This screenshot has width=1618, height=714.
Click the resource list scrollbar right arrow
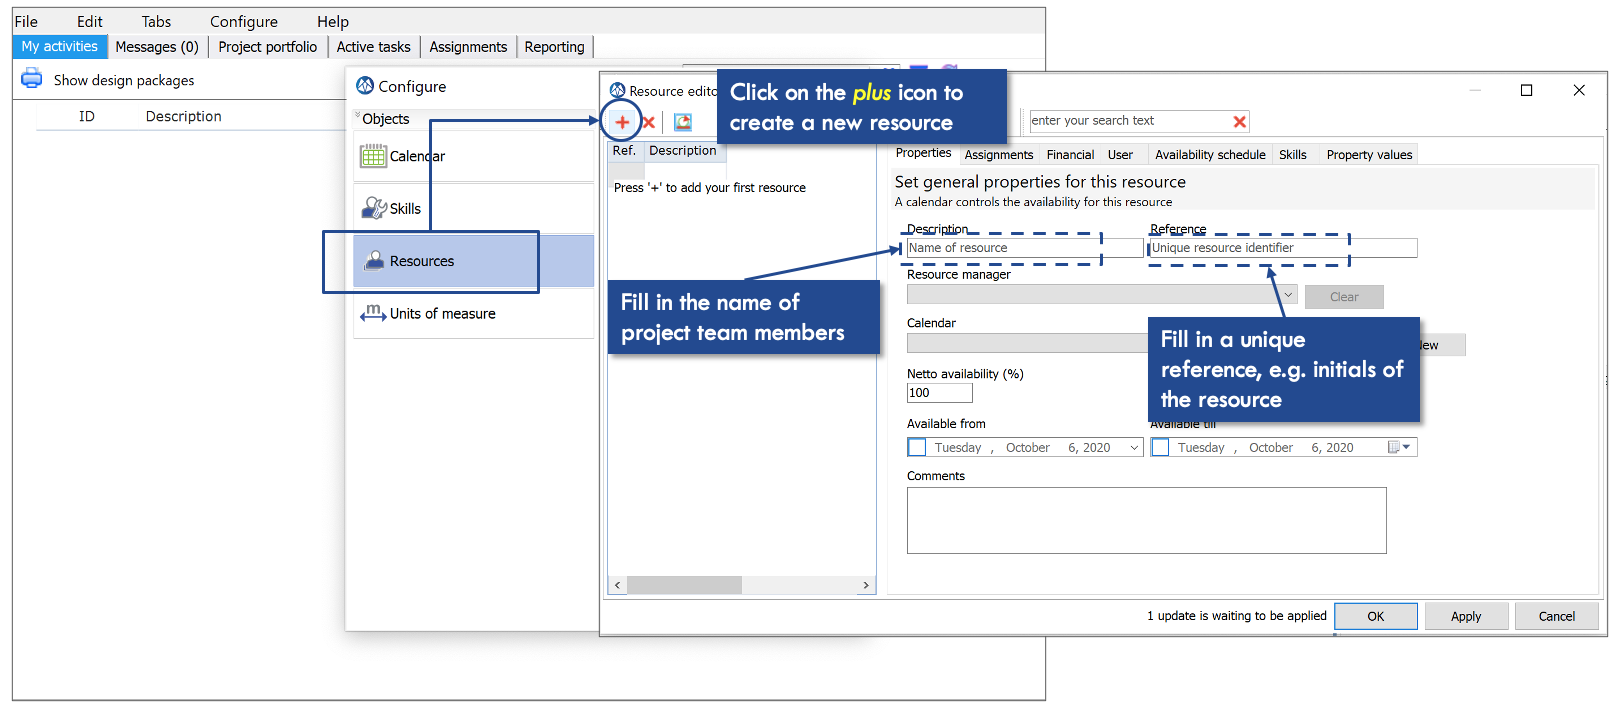tap(866, 585)
